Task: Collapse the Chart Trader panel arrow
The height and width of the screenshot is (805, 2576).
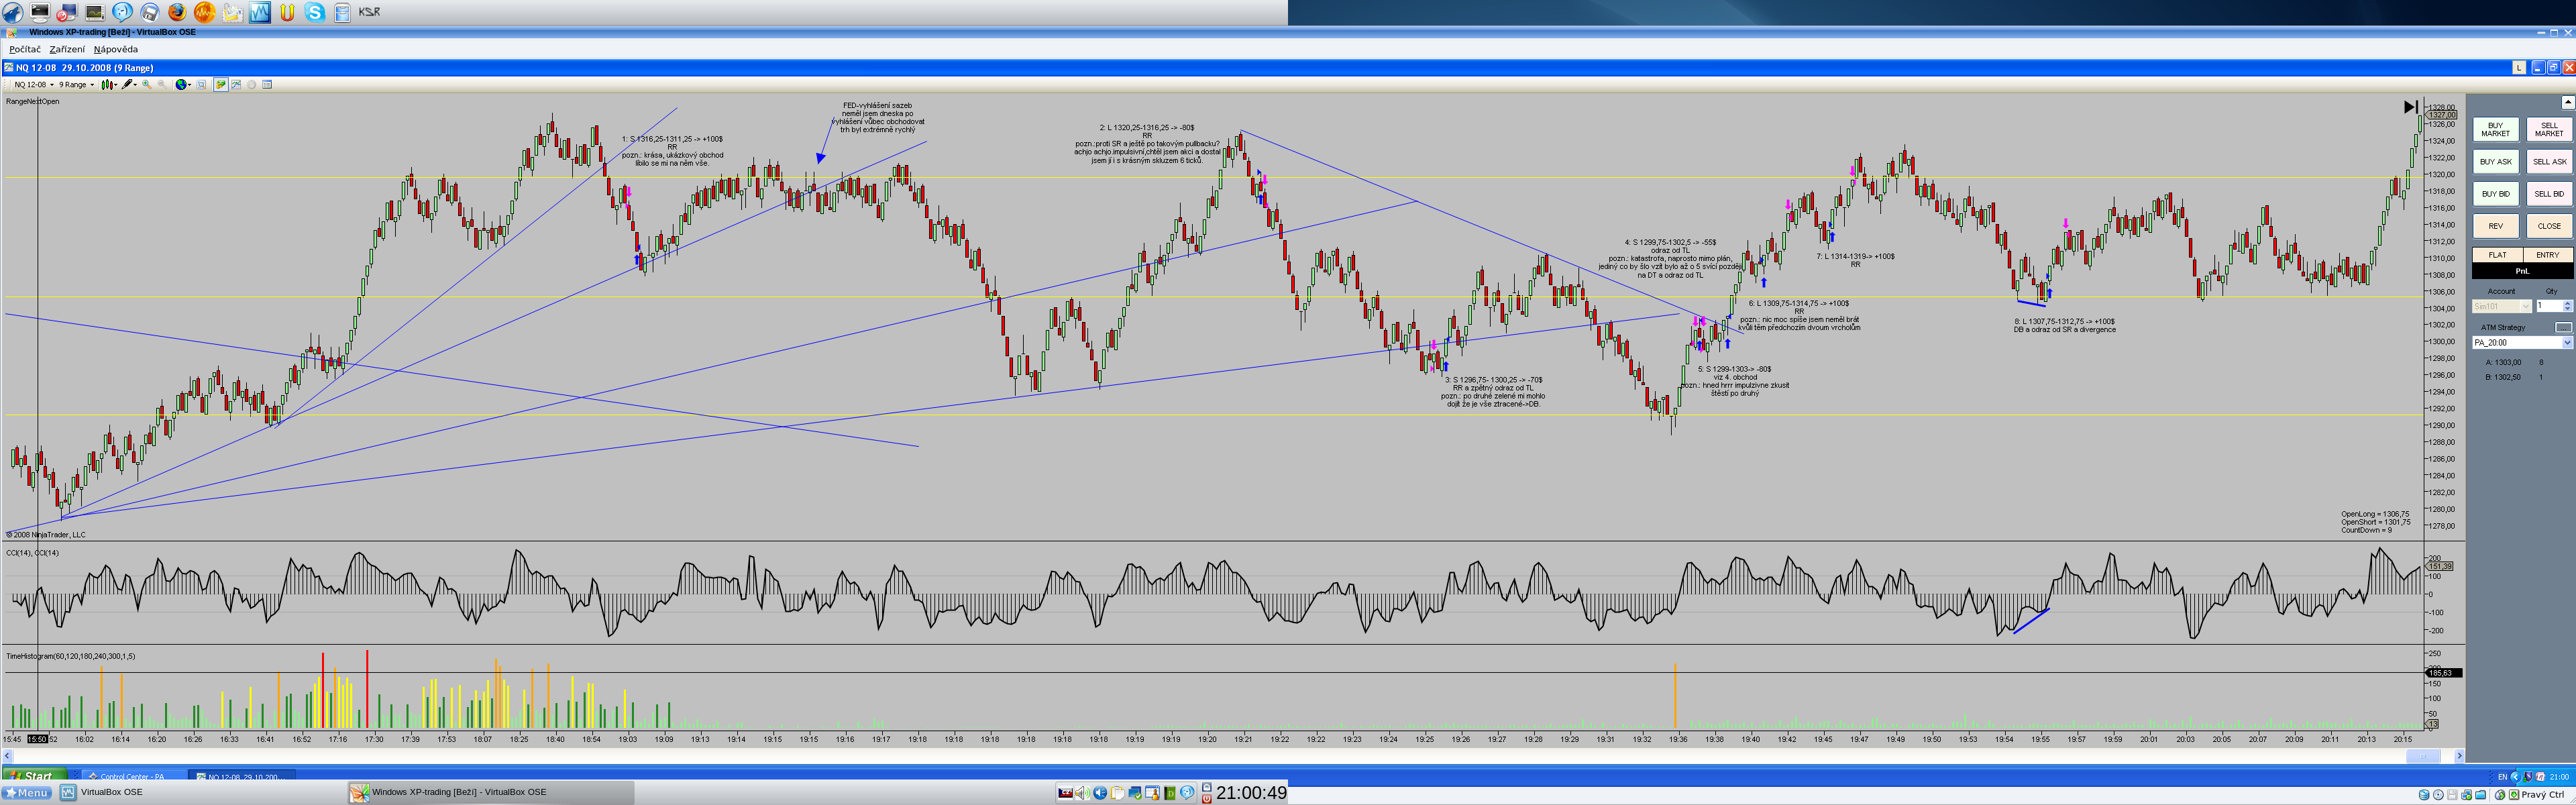Action: click(2567, 102)
